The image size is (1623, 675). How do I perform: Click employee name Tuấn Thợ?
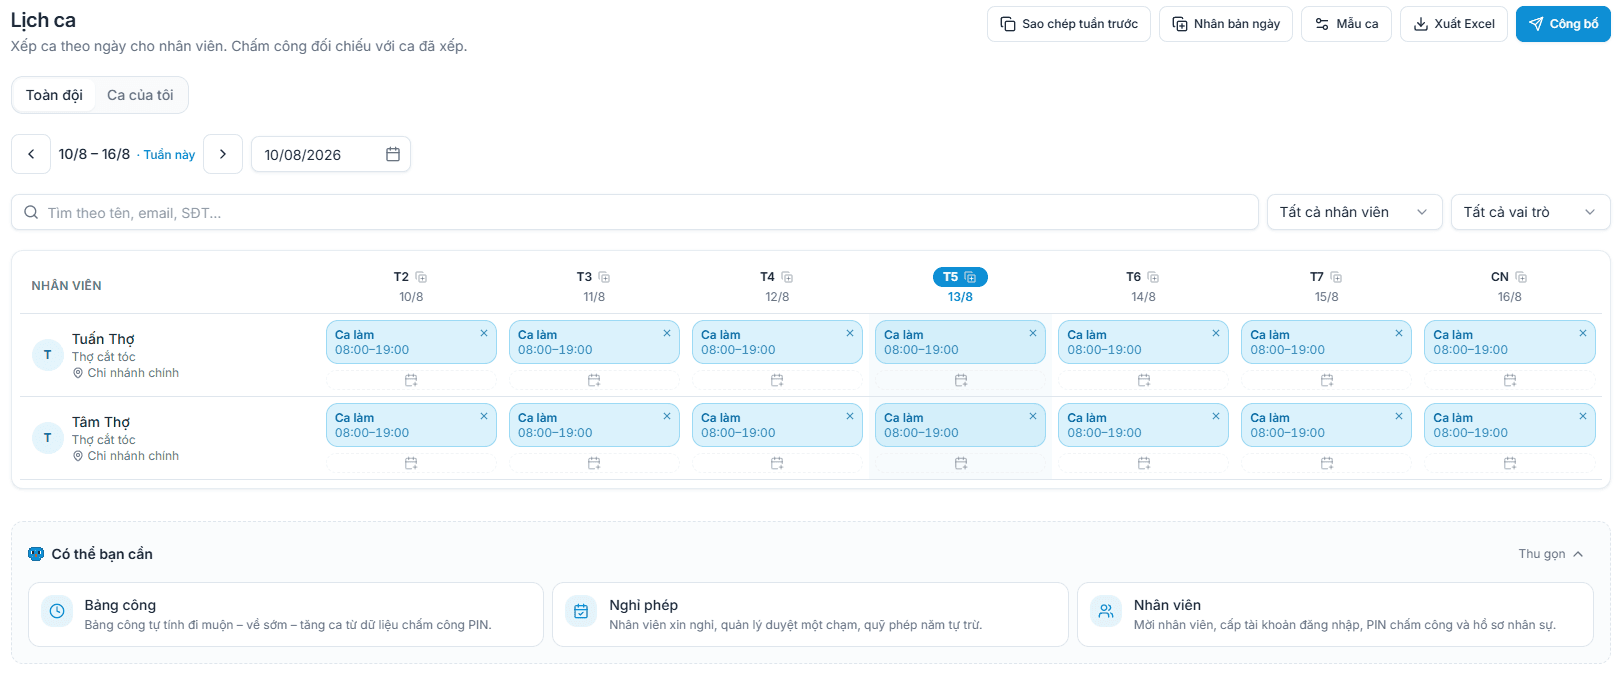pos(103,339)
